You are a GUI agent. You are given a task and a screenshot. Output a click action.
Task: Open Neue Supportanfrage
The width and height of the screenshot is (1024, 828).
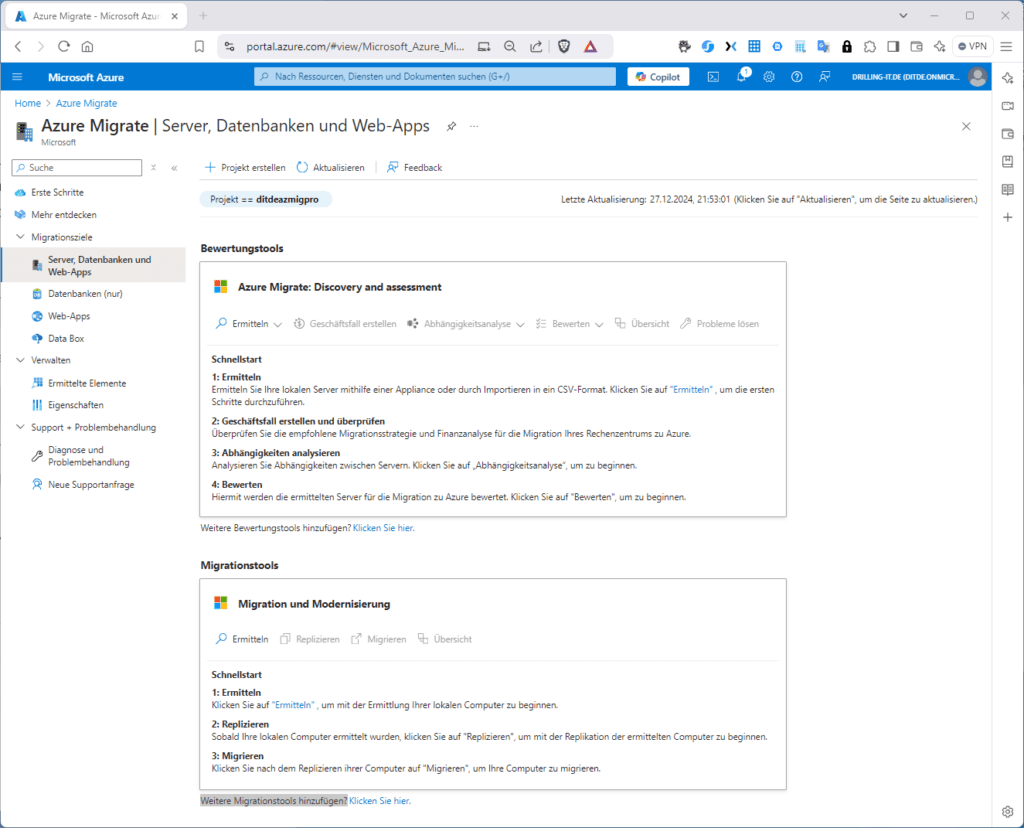point(93,485)
